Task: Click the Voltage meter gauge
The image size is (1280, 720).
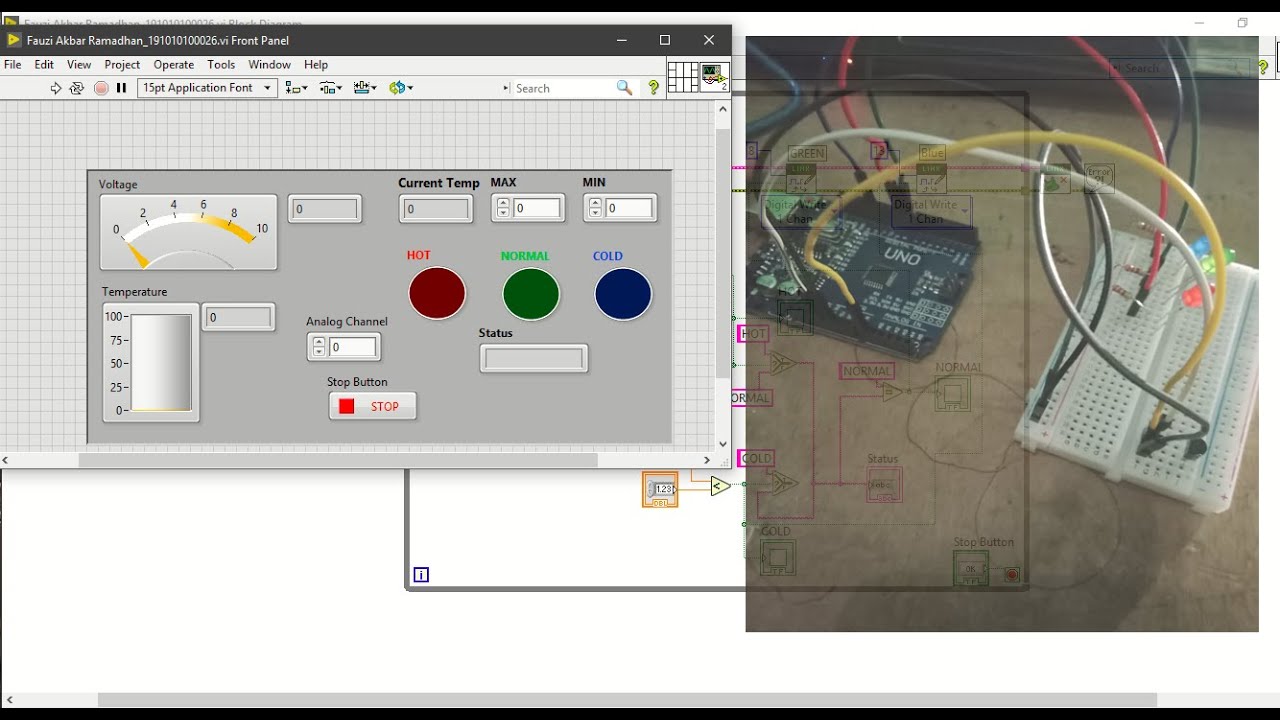Action: (188, 232)
